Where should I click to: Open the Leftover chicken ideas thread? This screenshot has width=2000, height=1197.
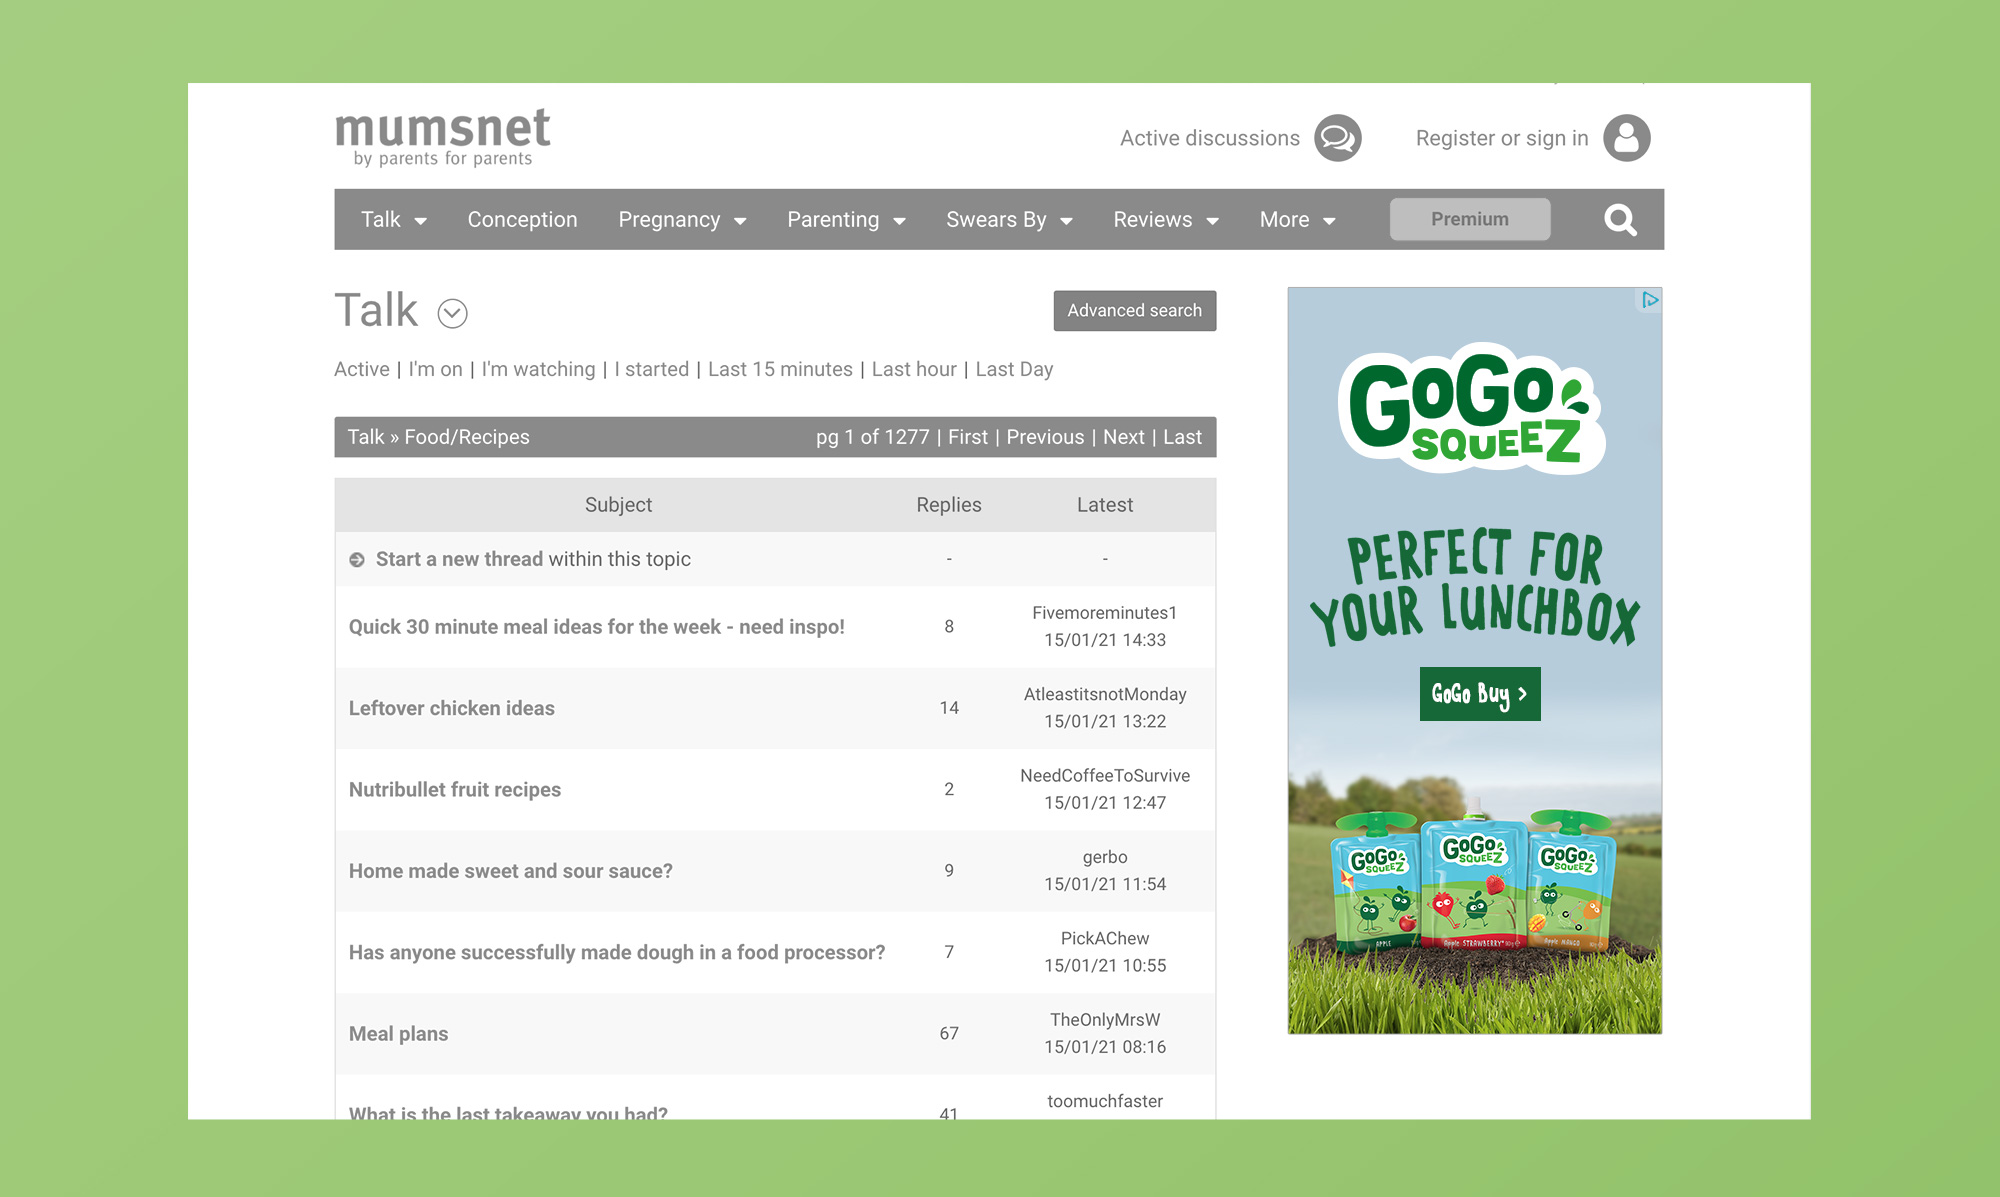(x=451, y=708)
